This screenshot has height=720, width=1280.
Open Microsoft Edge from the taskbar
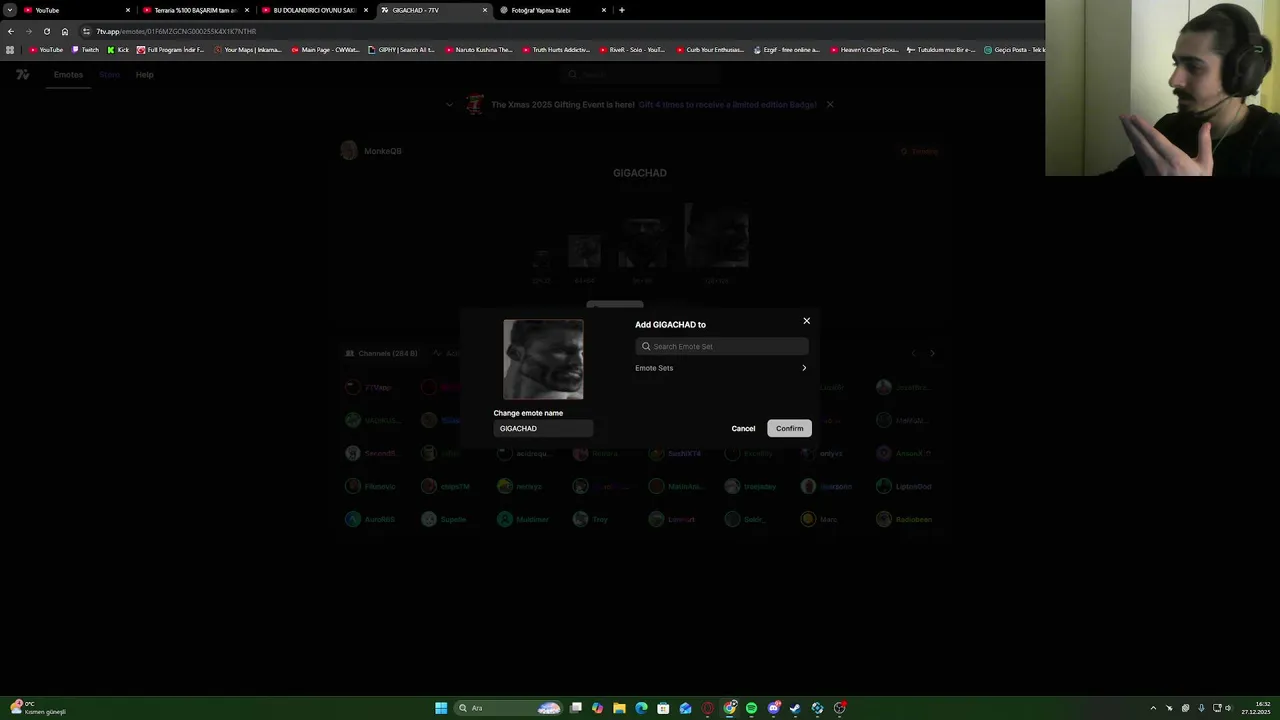coord(641,708)
